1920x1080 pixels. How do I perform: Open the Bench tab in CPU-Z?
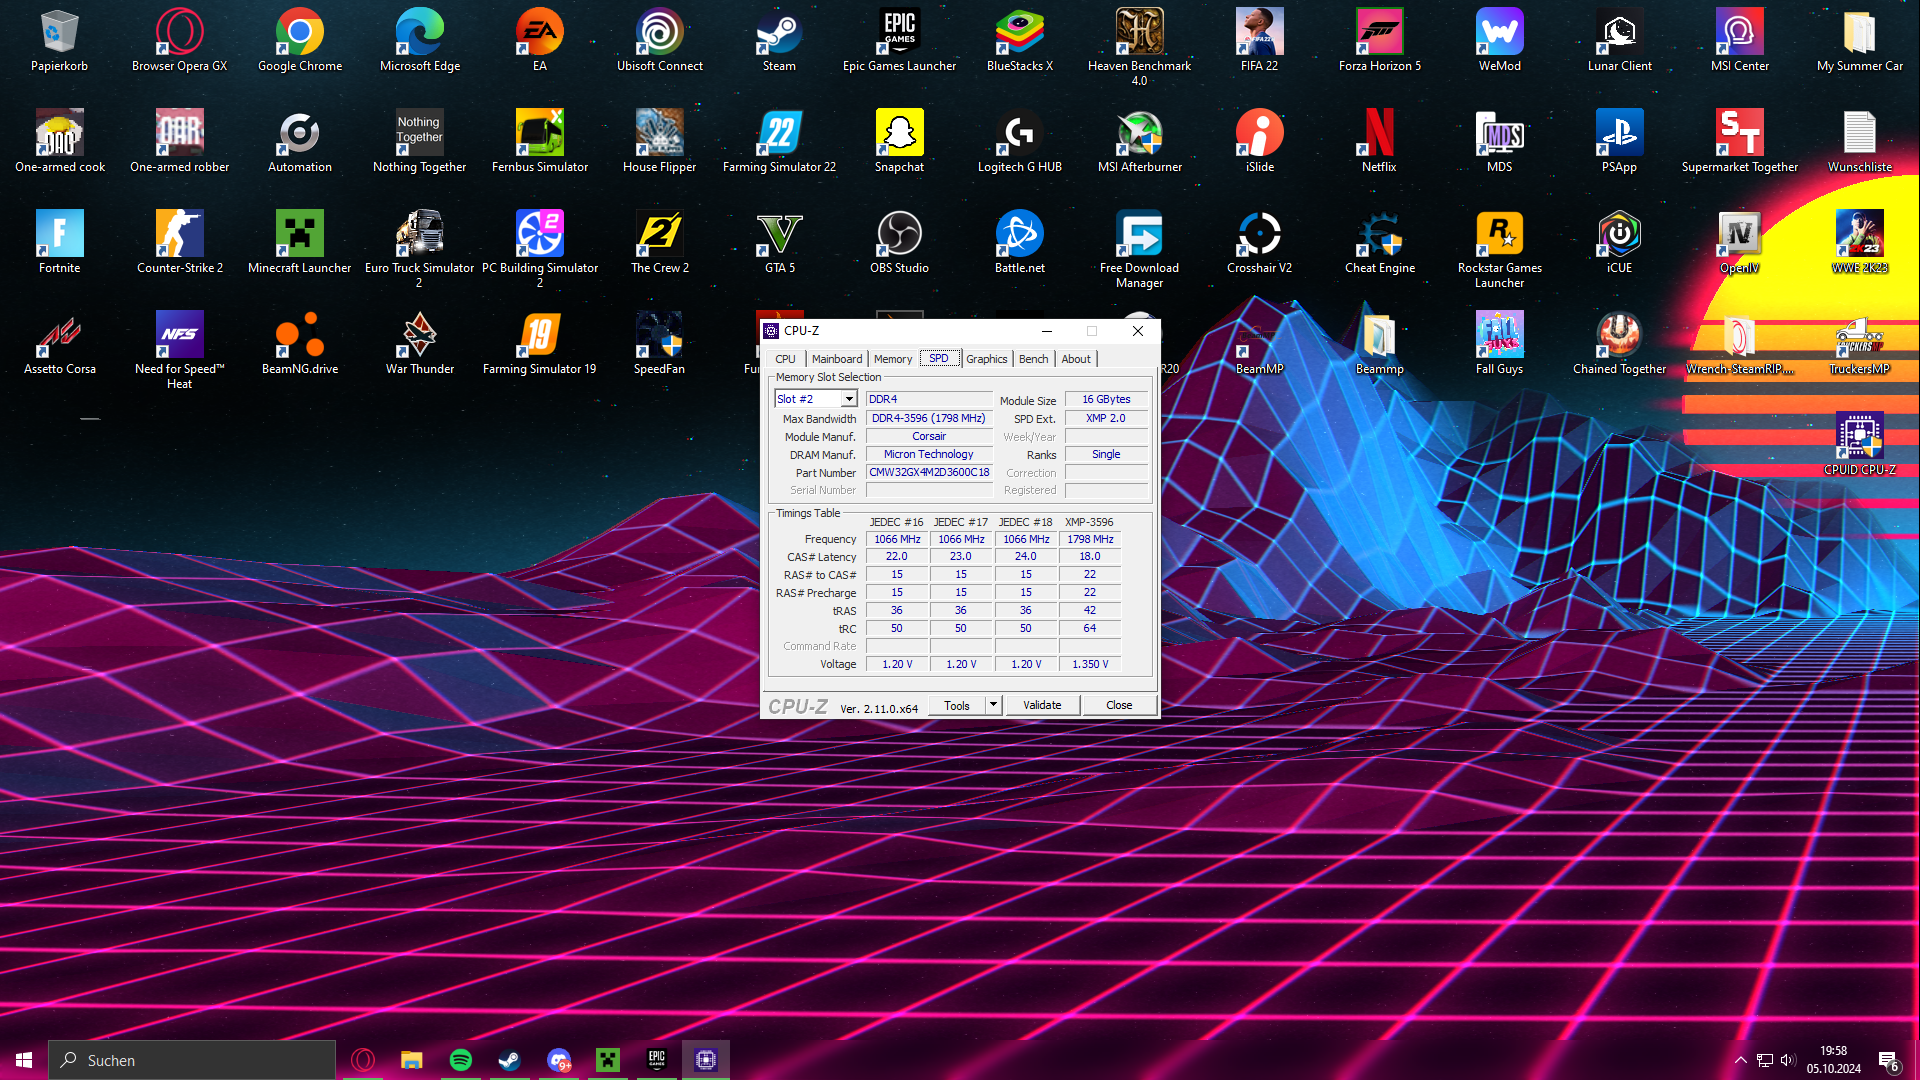tap(1033, 359)
